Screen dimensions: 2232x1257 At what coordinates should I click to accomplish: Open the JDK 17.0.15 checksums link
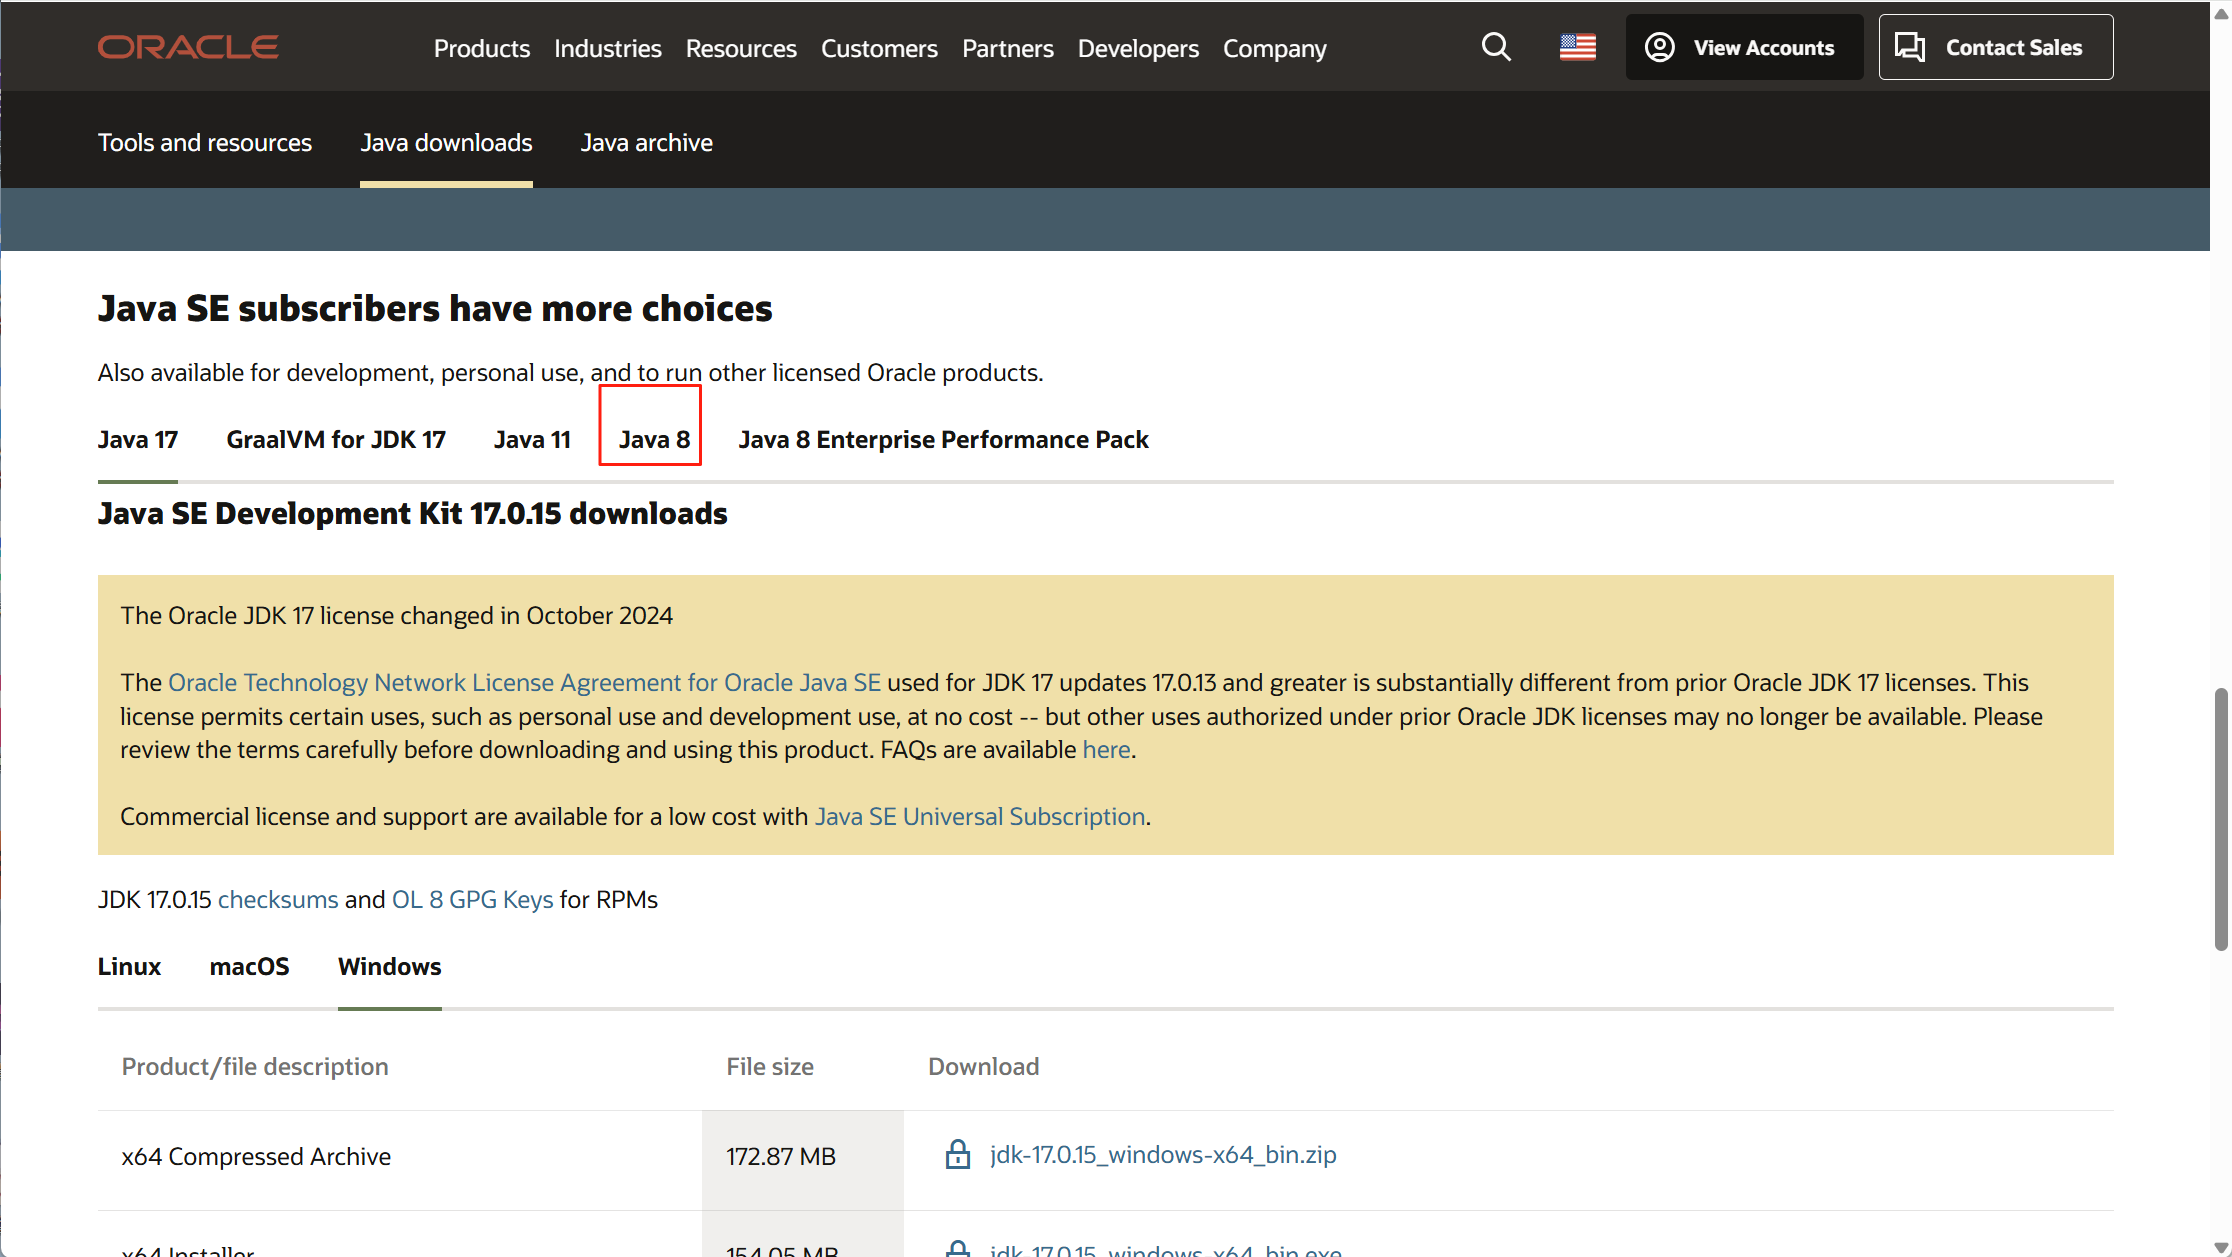point(278,899)
